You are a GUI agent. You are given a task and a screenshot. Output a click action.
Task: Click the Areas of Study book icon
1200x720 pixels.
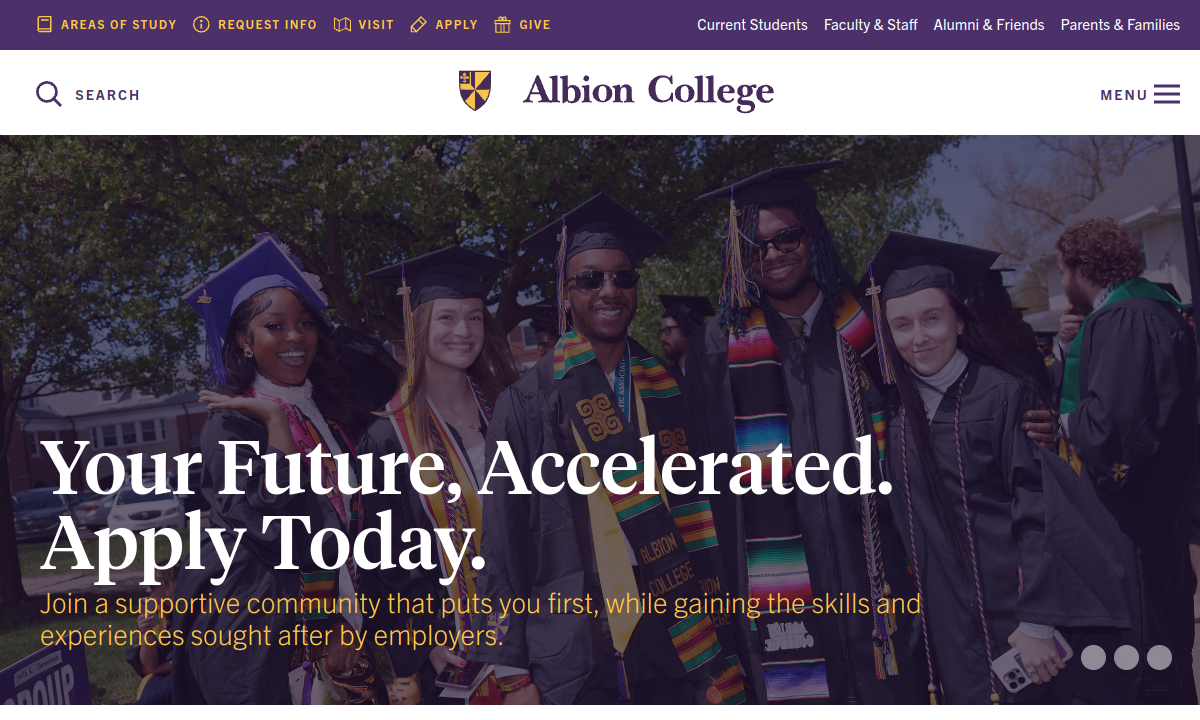point(44,24)
